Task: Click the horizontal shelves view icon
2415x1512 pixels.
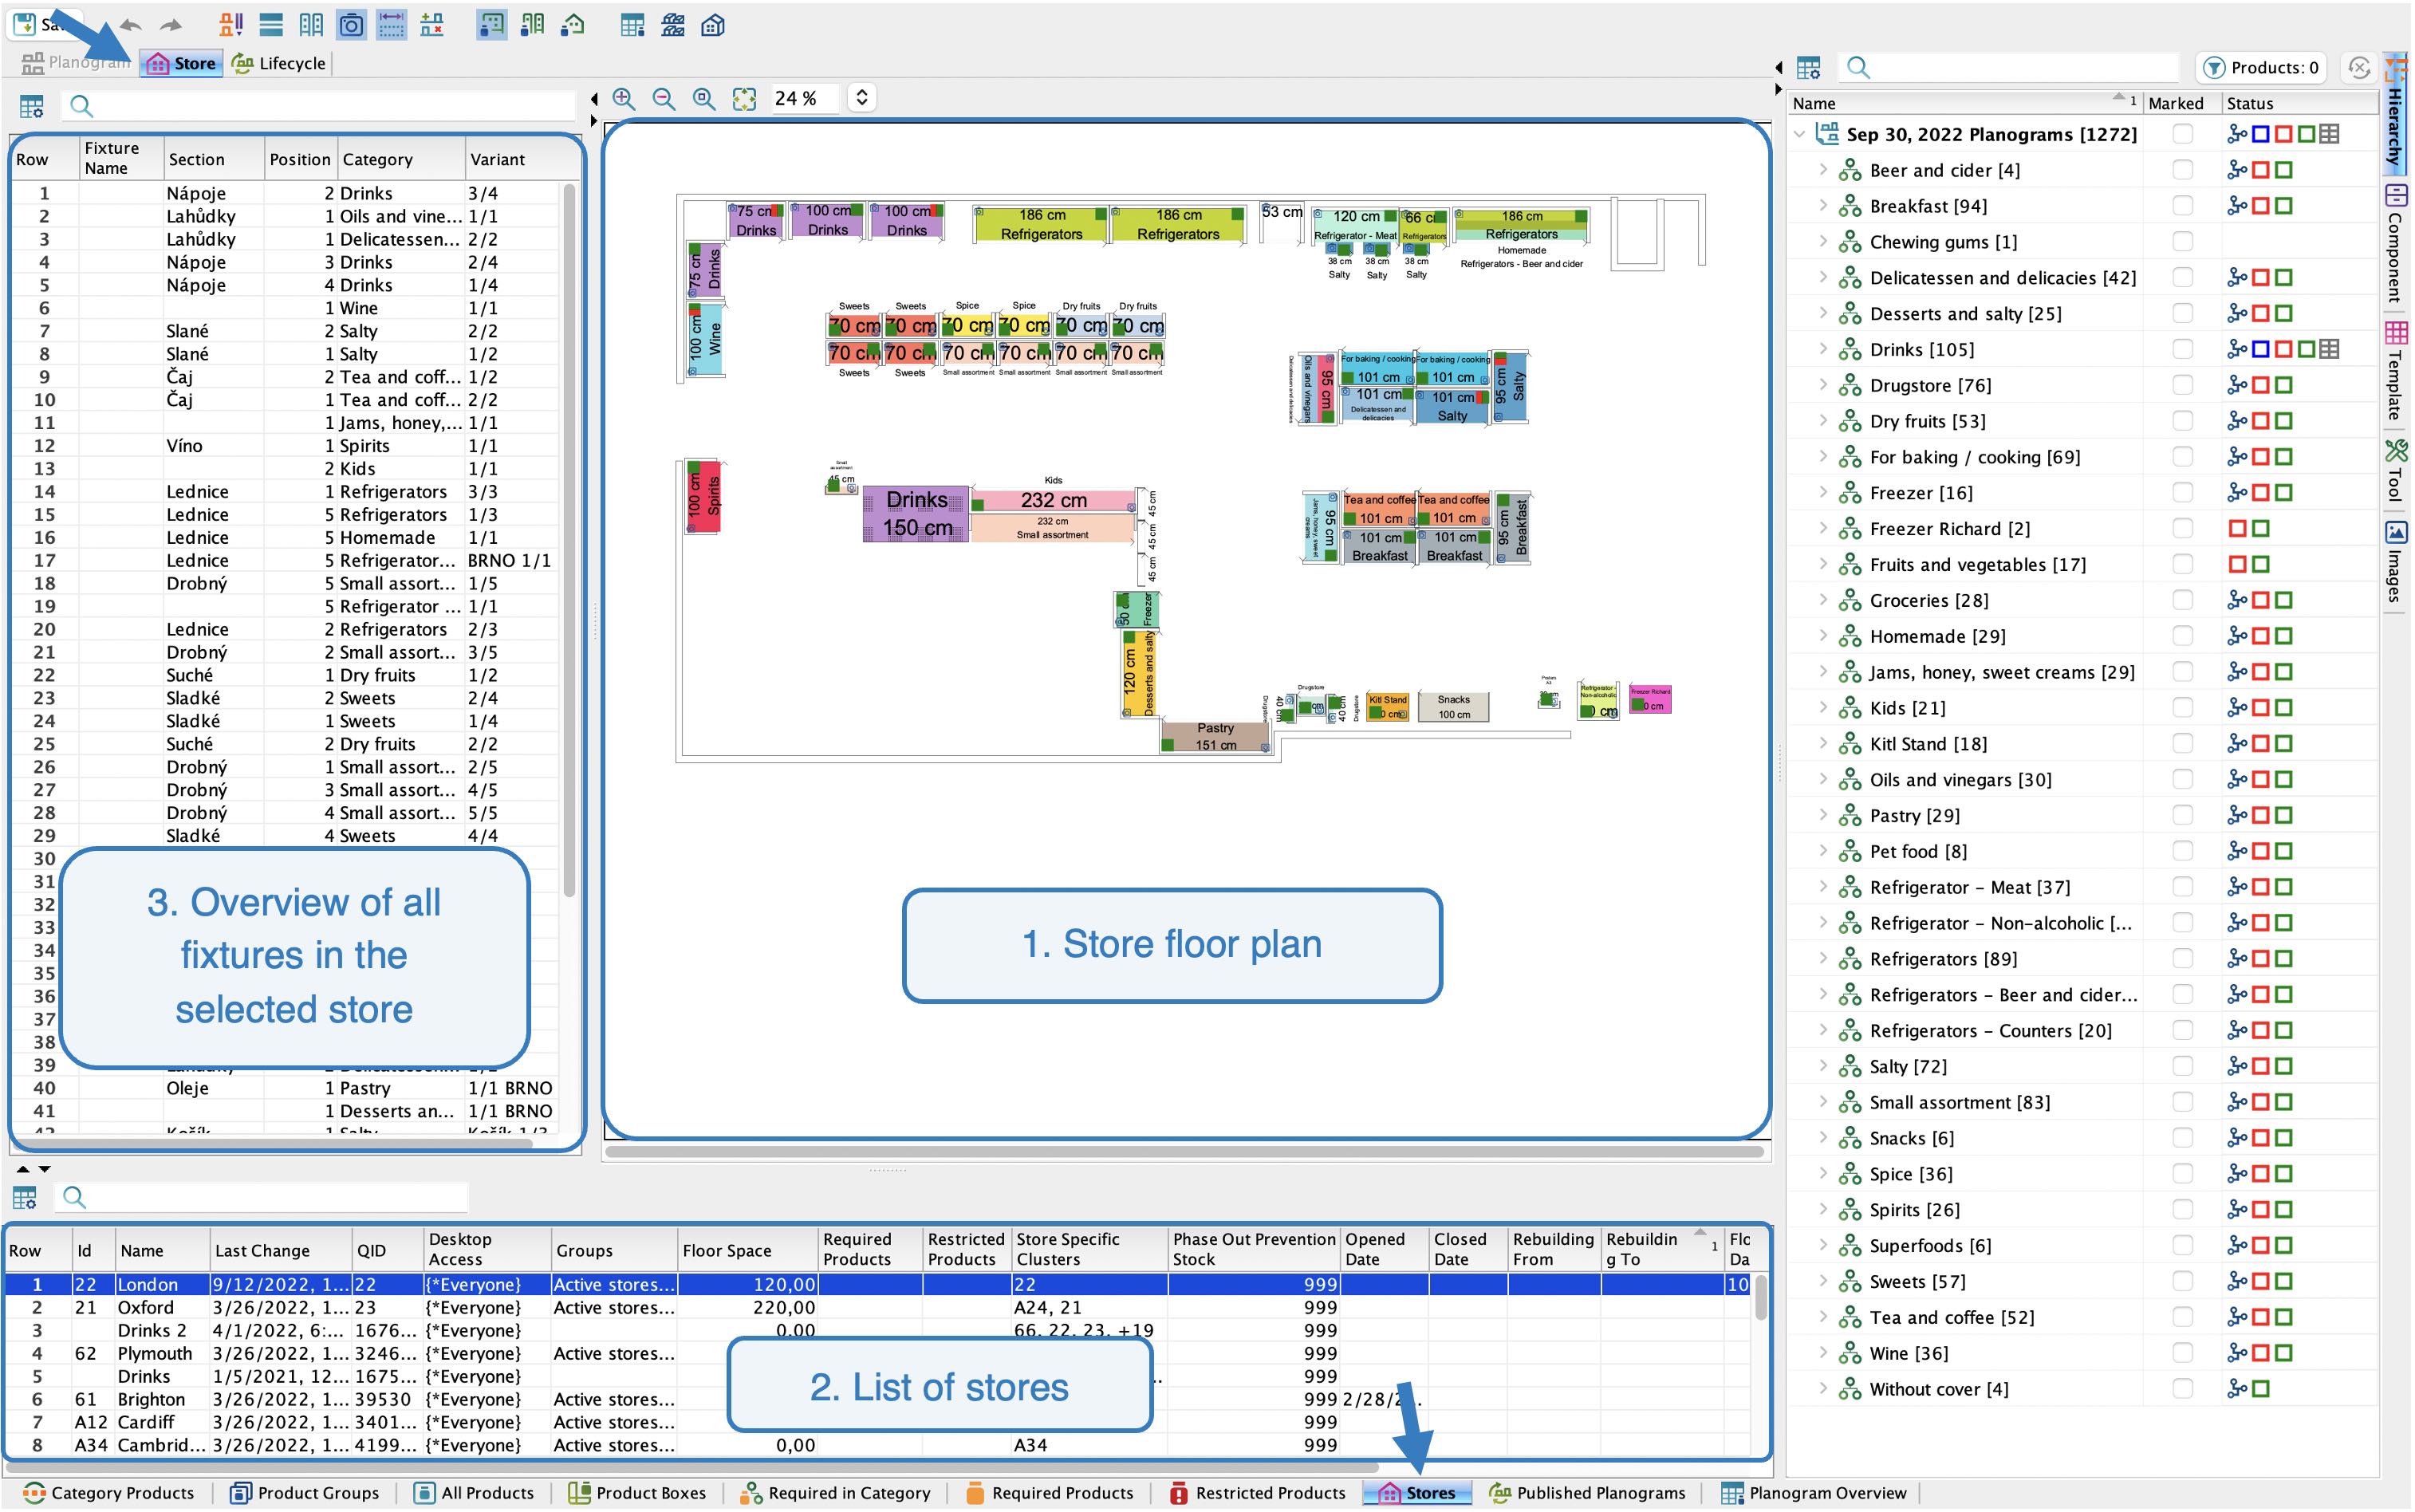Action: coord(270,25)
